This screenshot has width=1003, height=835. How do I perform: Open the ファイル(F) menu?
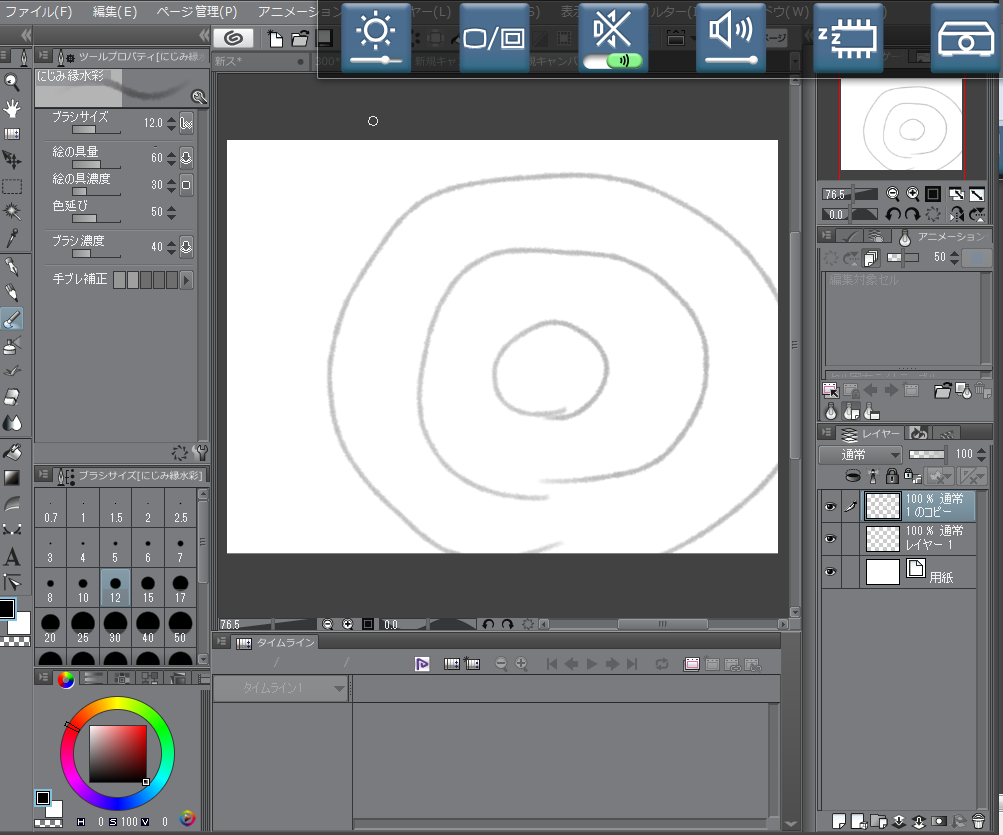point(39,12)
